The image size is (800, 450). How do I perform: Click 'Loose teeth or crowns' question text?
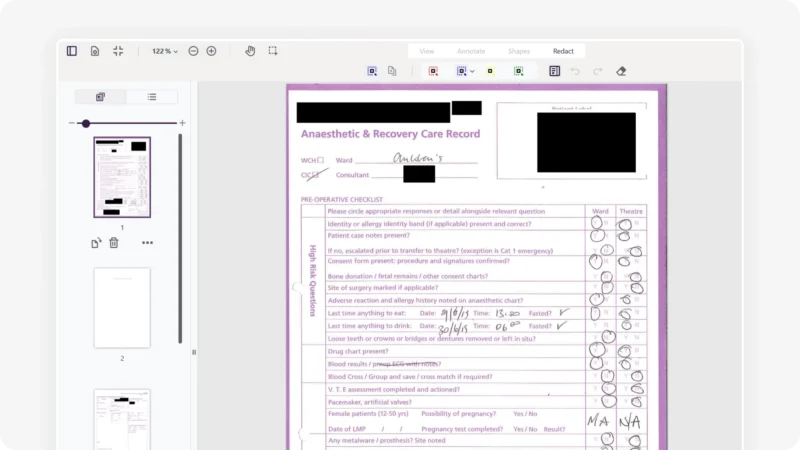[x=432, y=339]
